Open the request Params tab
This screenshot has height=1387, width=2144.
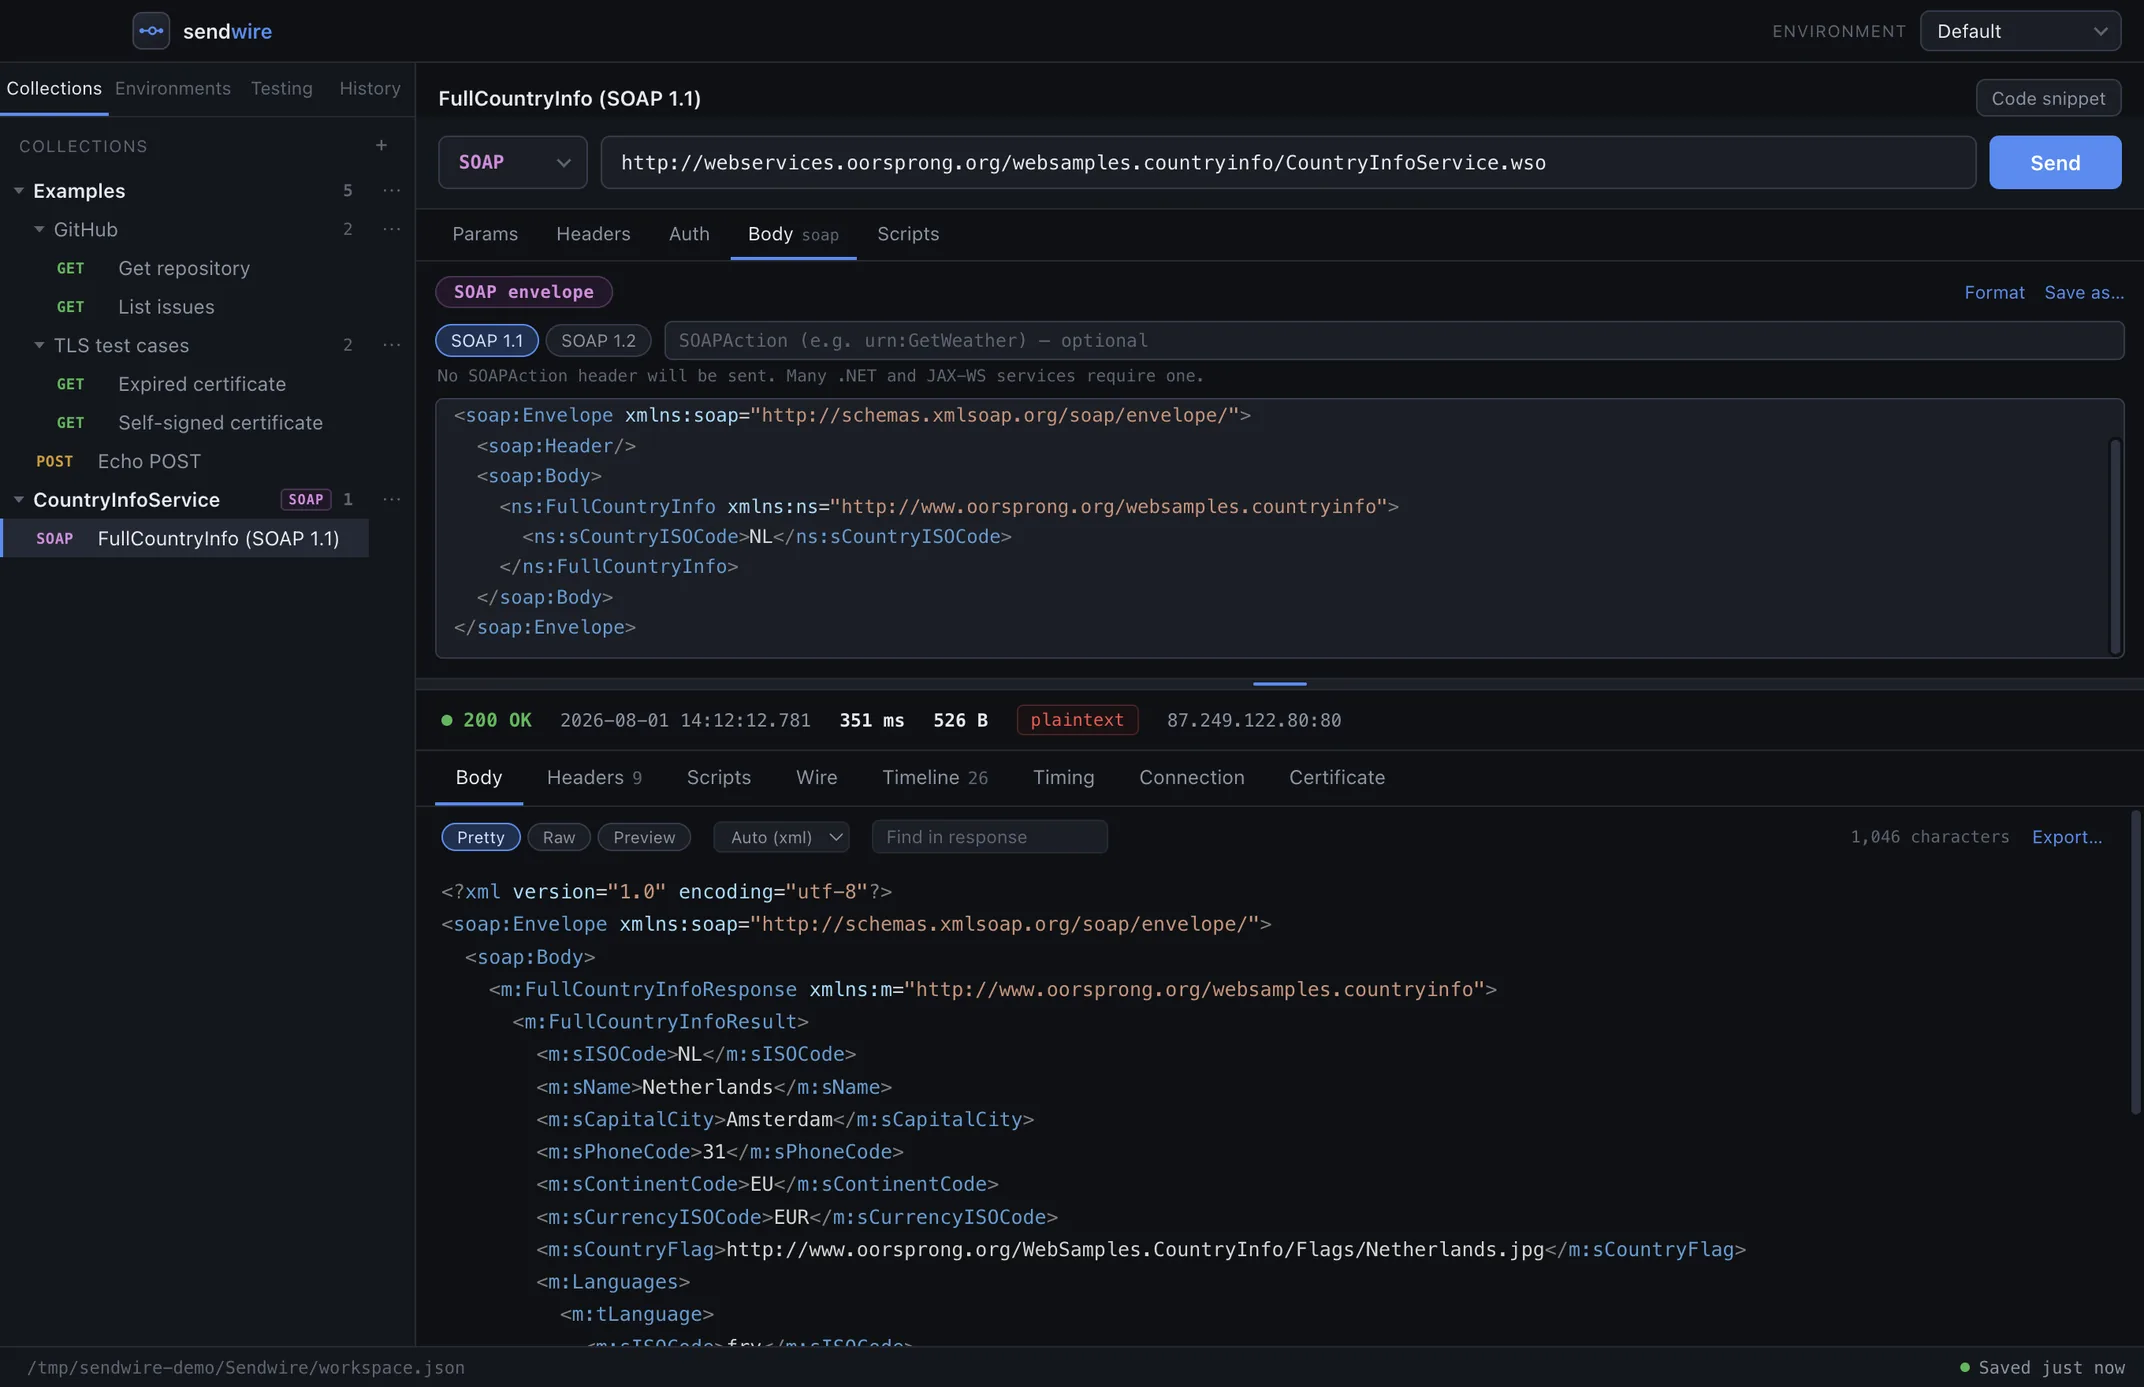click(485, 234)
